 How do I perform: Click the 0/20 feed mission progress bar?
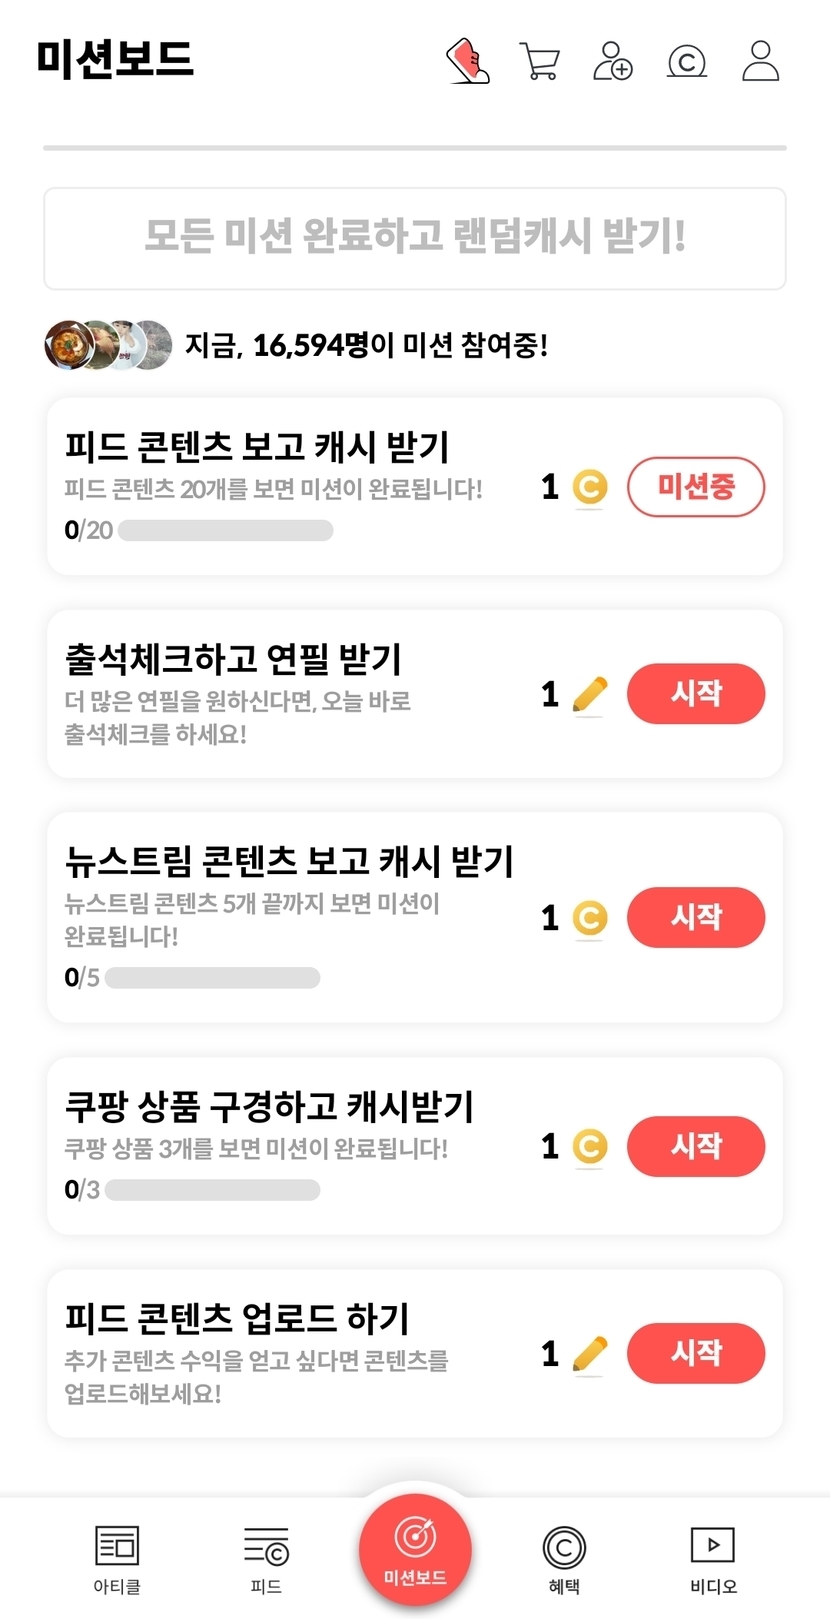(225, 530)
